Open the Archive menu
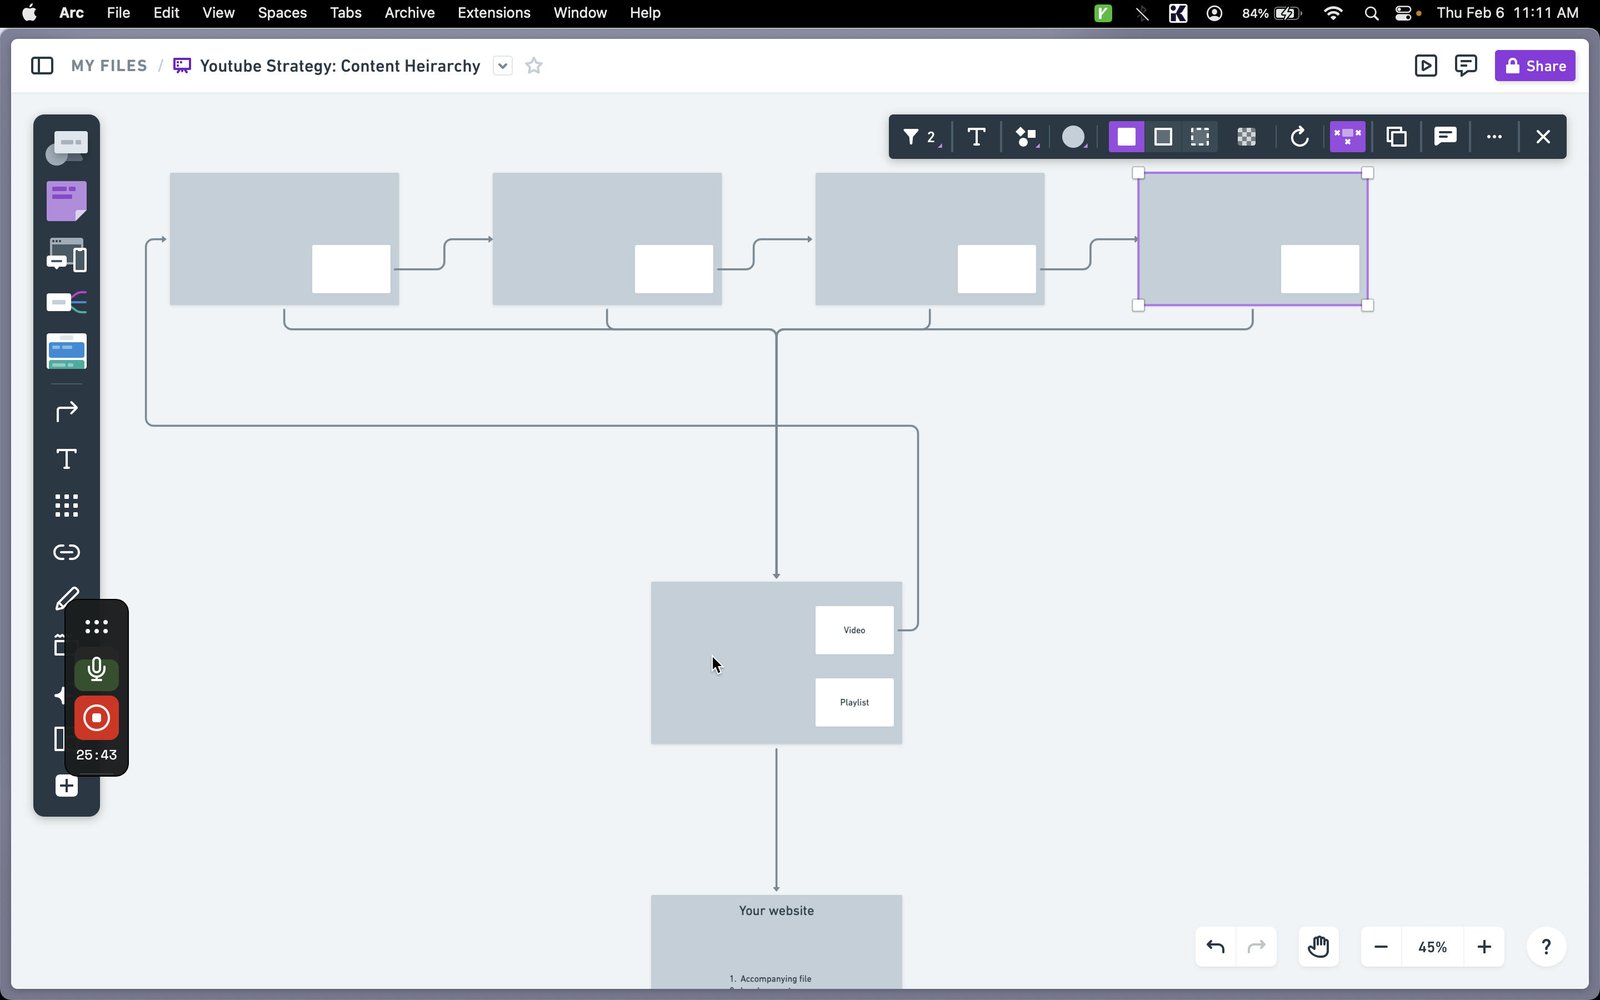 click(409, 13)
